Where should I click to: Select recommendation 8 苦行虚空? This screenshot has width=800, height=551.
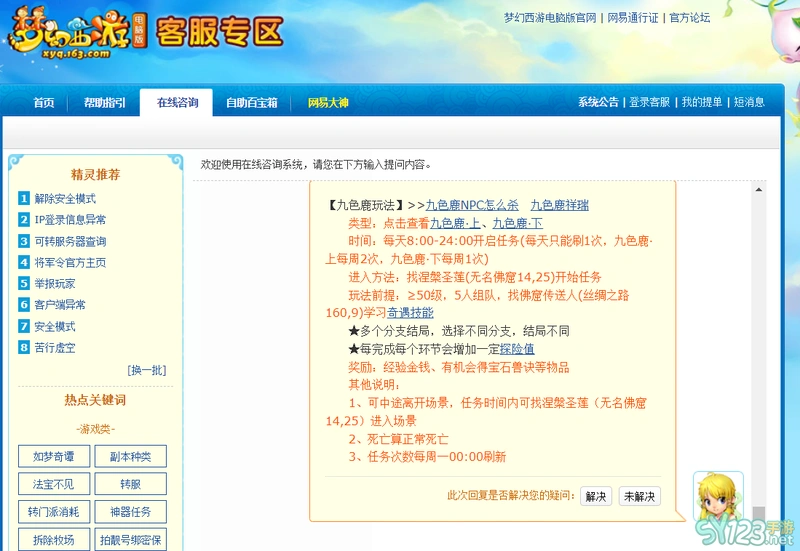(55, 348)
